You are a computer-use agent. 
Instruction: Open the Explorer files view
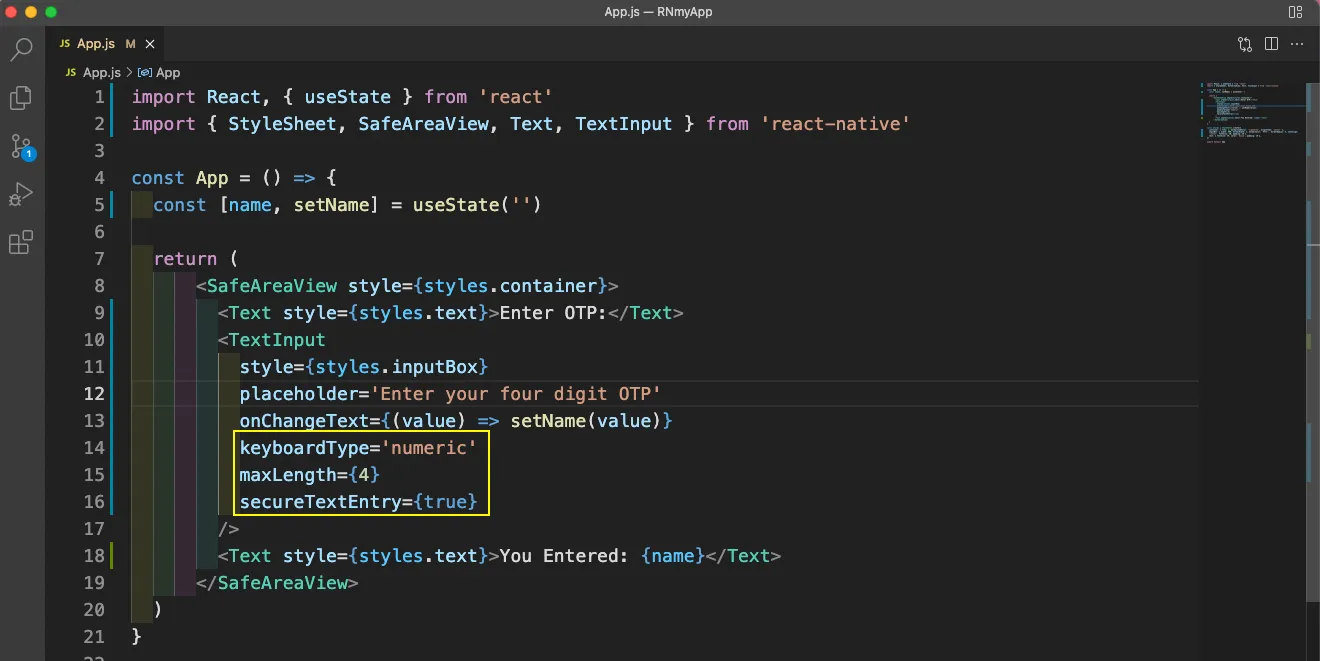pos(21,98)
